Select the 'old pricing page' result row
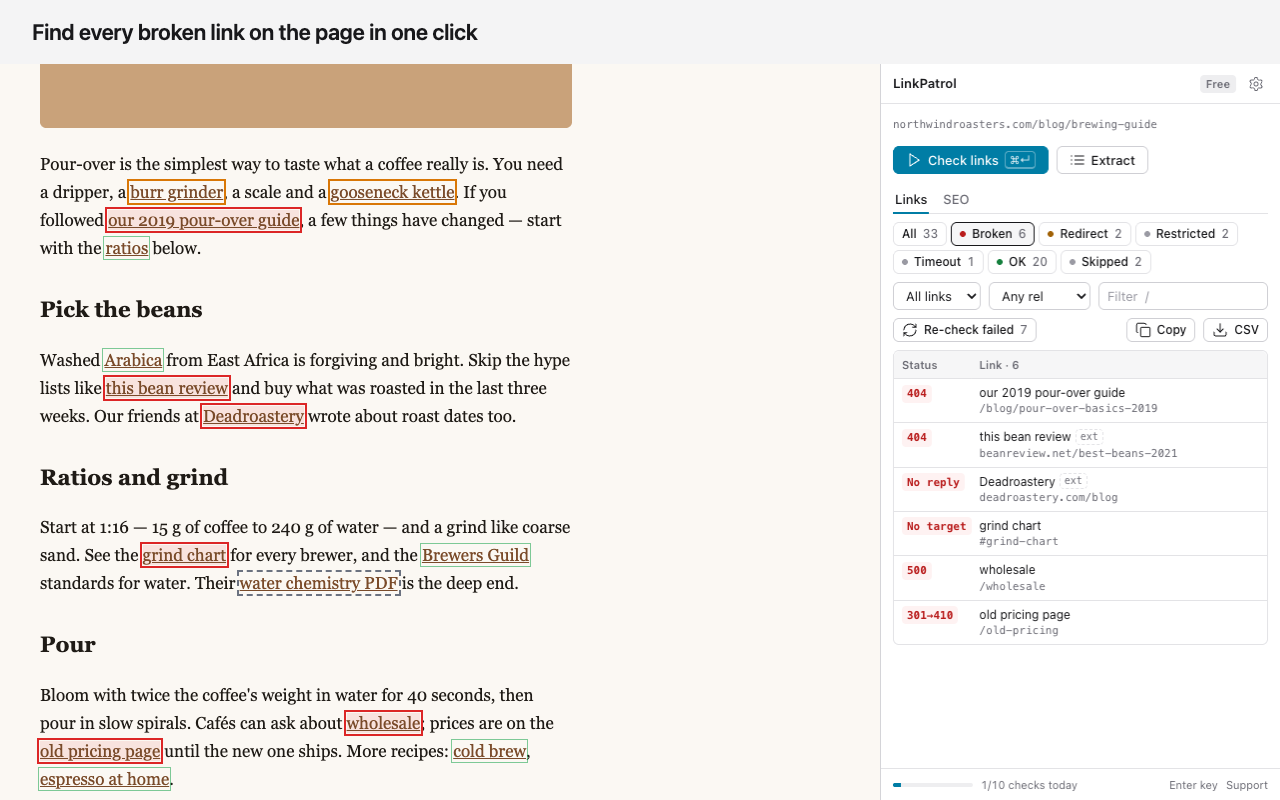This screenshot has height=800, width=1280. point(1080,622)
